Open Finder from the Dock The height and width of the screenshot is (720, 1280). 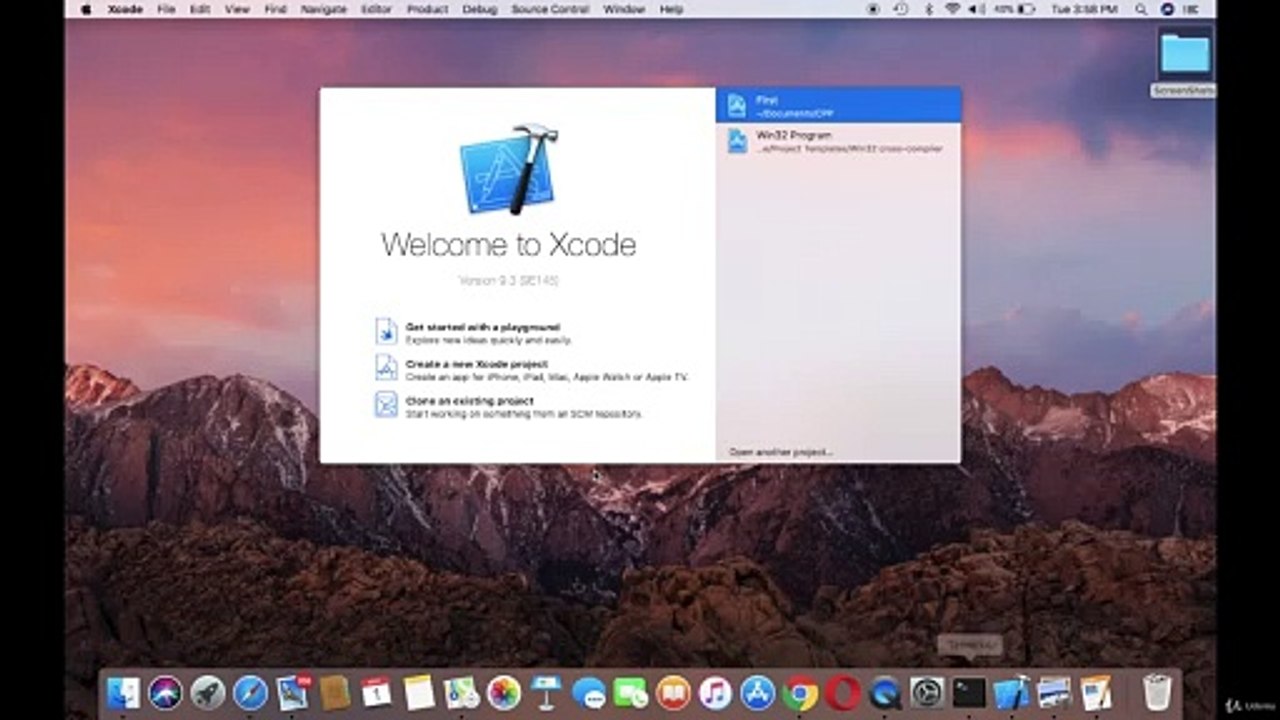[x=124, y=692]
